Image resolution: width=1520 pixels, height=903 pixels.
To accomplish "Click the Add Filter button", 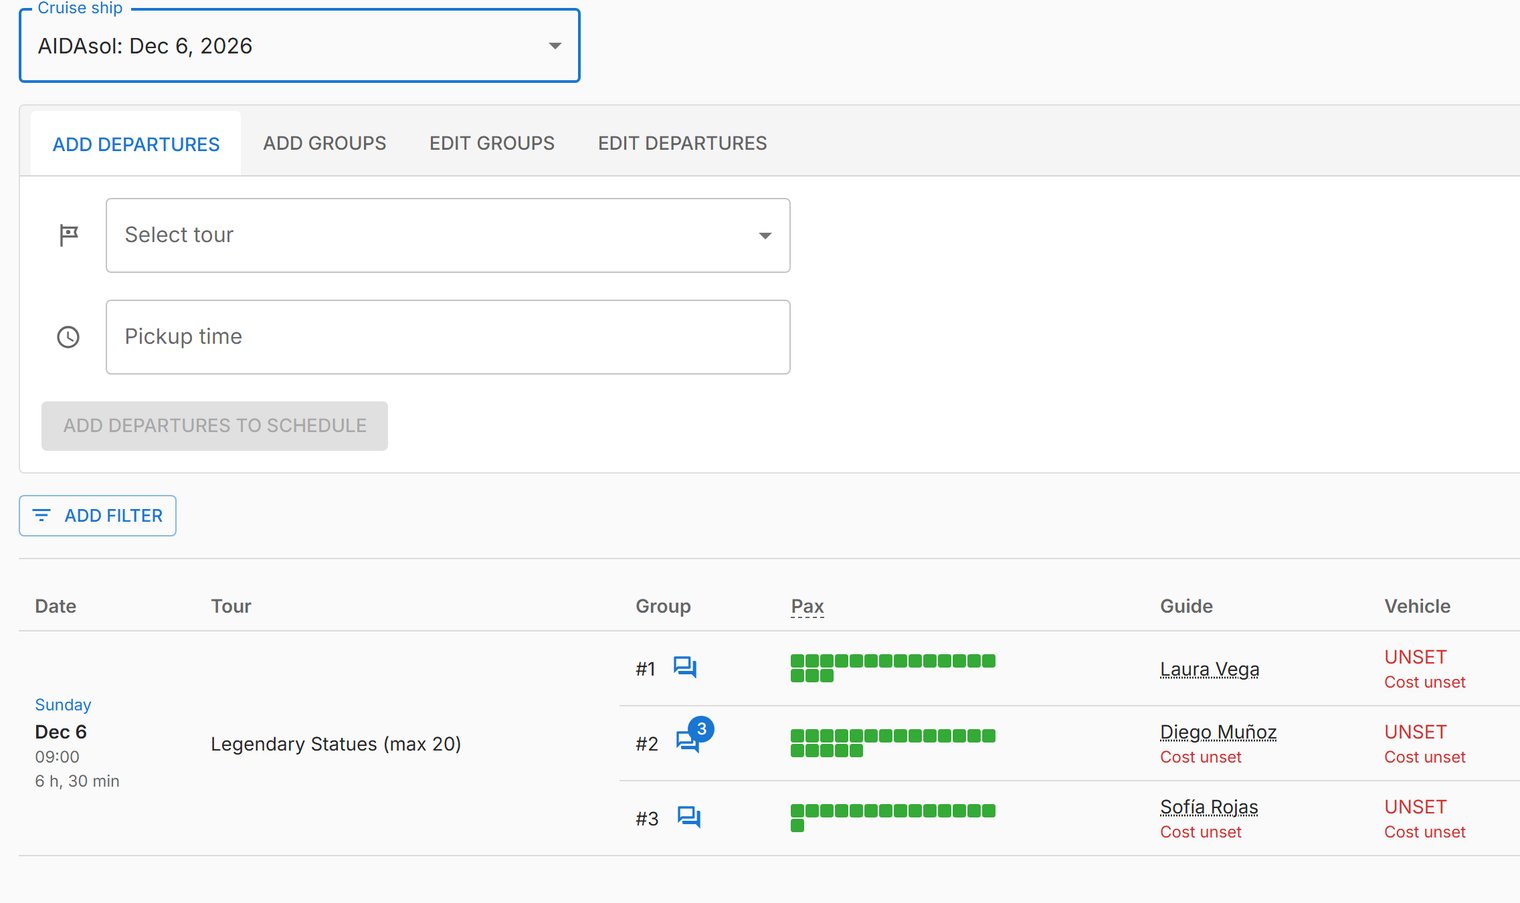I will coord(98,516).
